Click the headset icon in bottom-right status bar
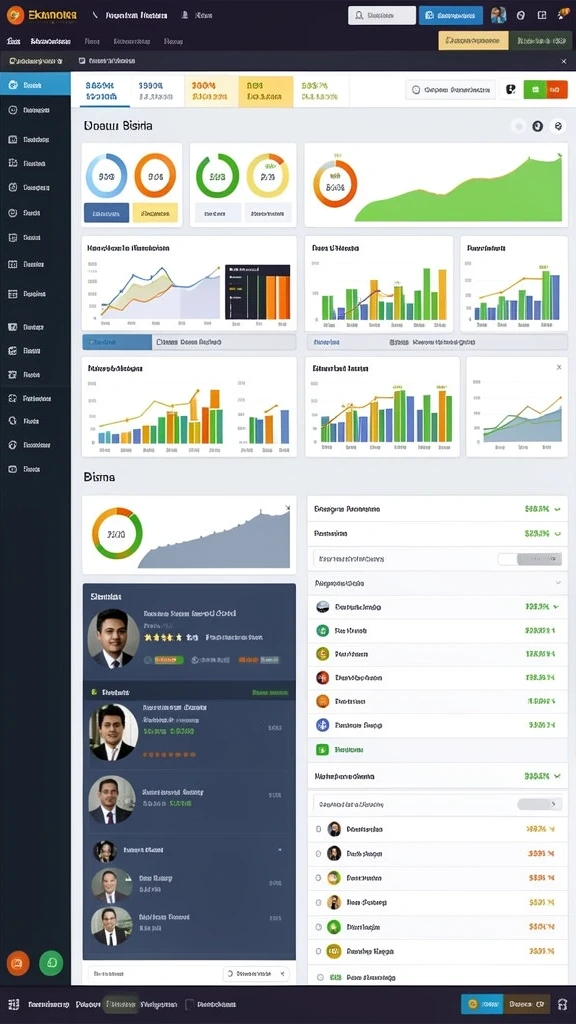Viewport: 576px width, 1024px height. 563,1004
